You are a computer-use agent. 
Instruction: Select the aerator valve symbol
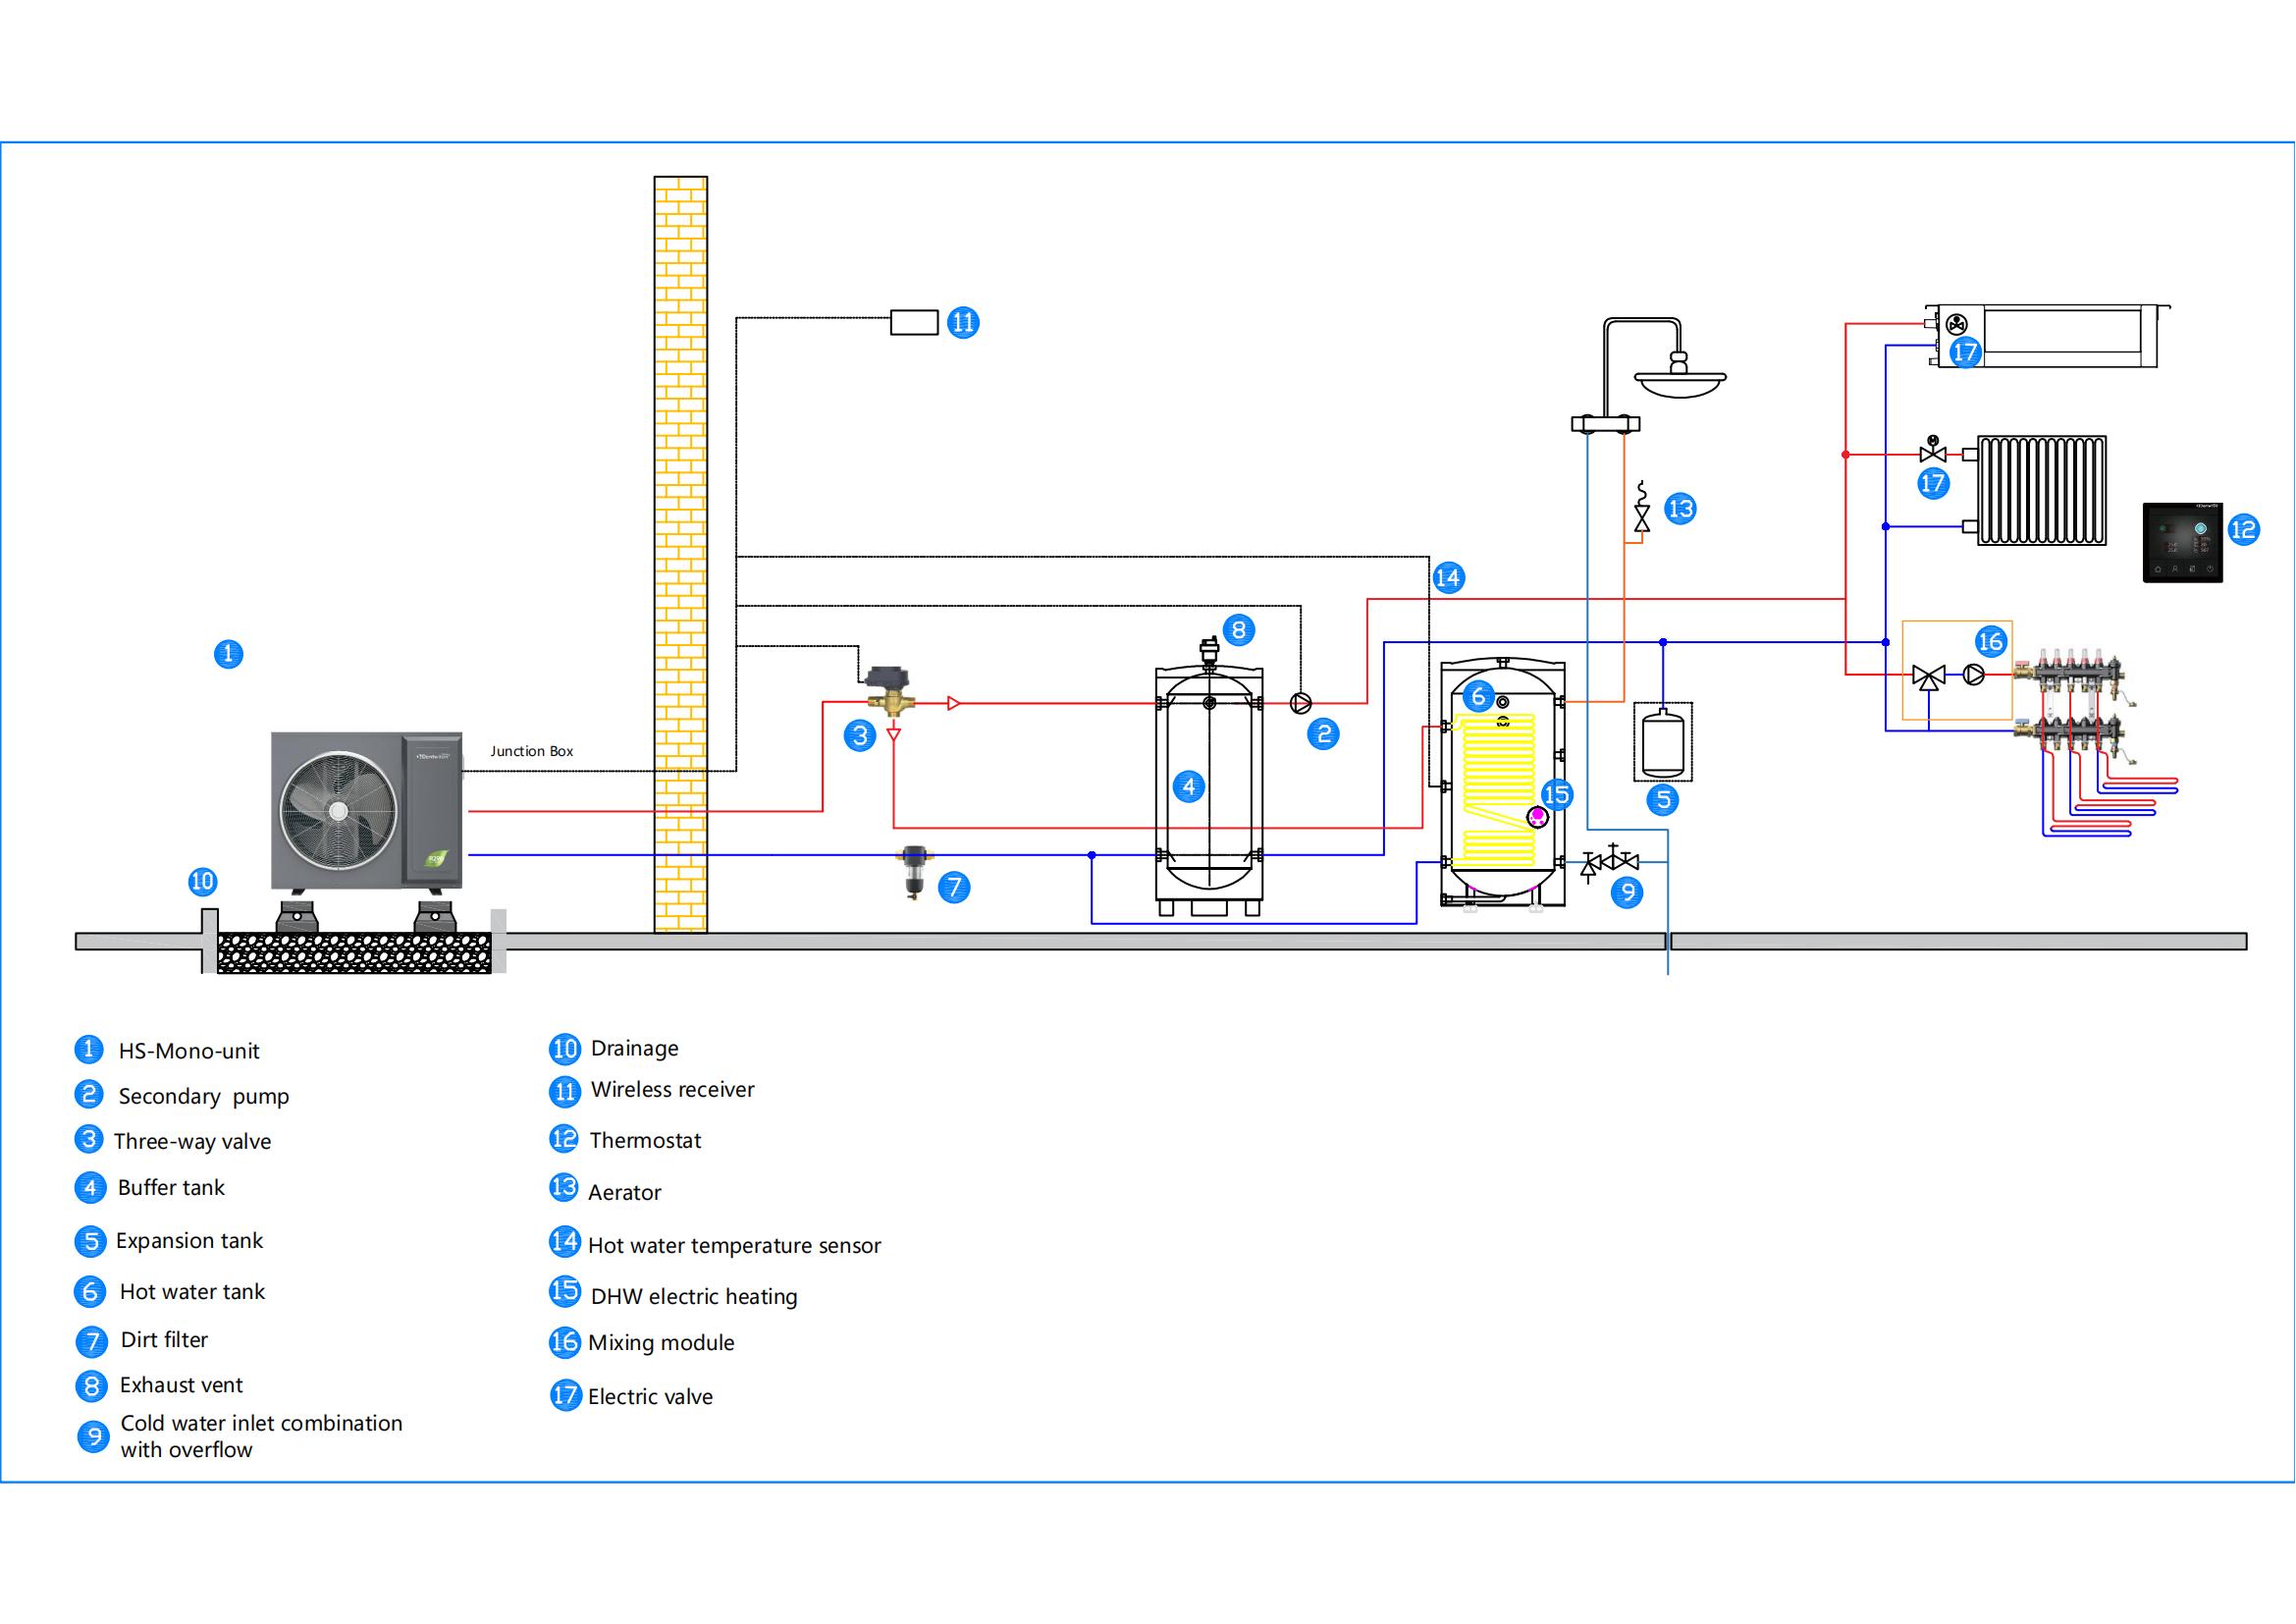(x=1641, y=507)
